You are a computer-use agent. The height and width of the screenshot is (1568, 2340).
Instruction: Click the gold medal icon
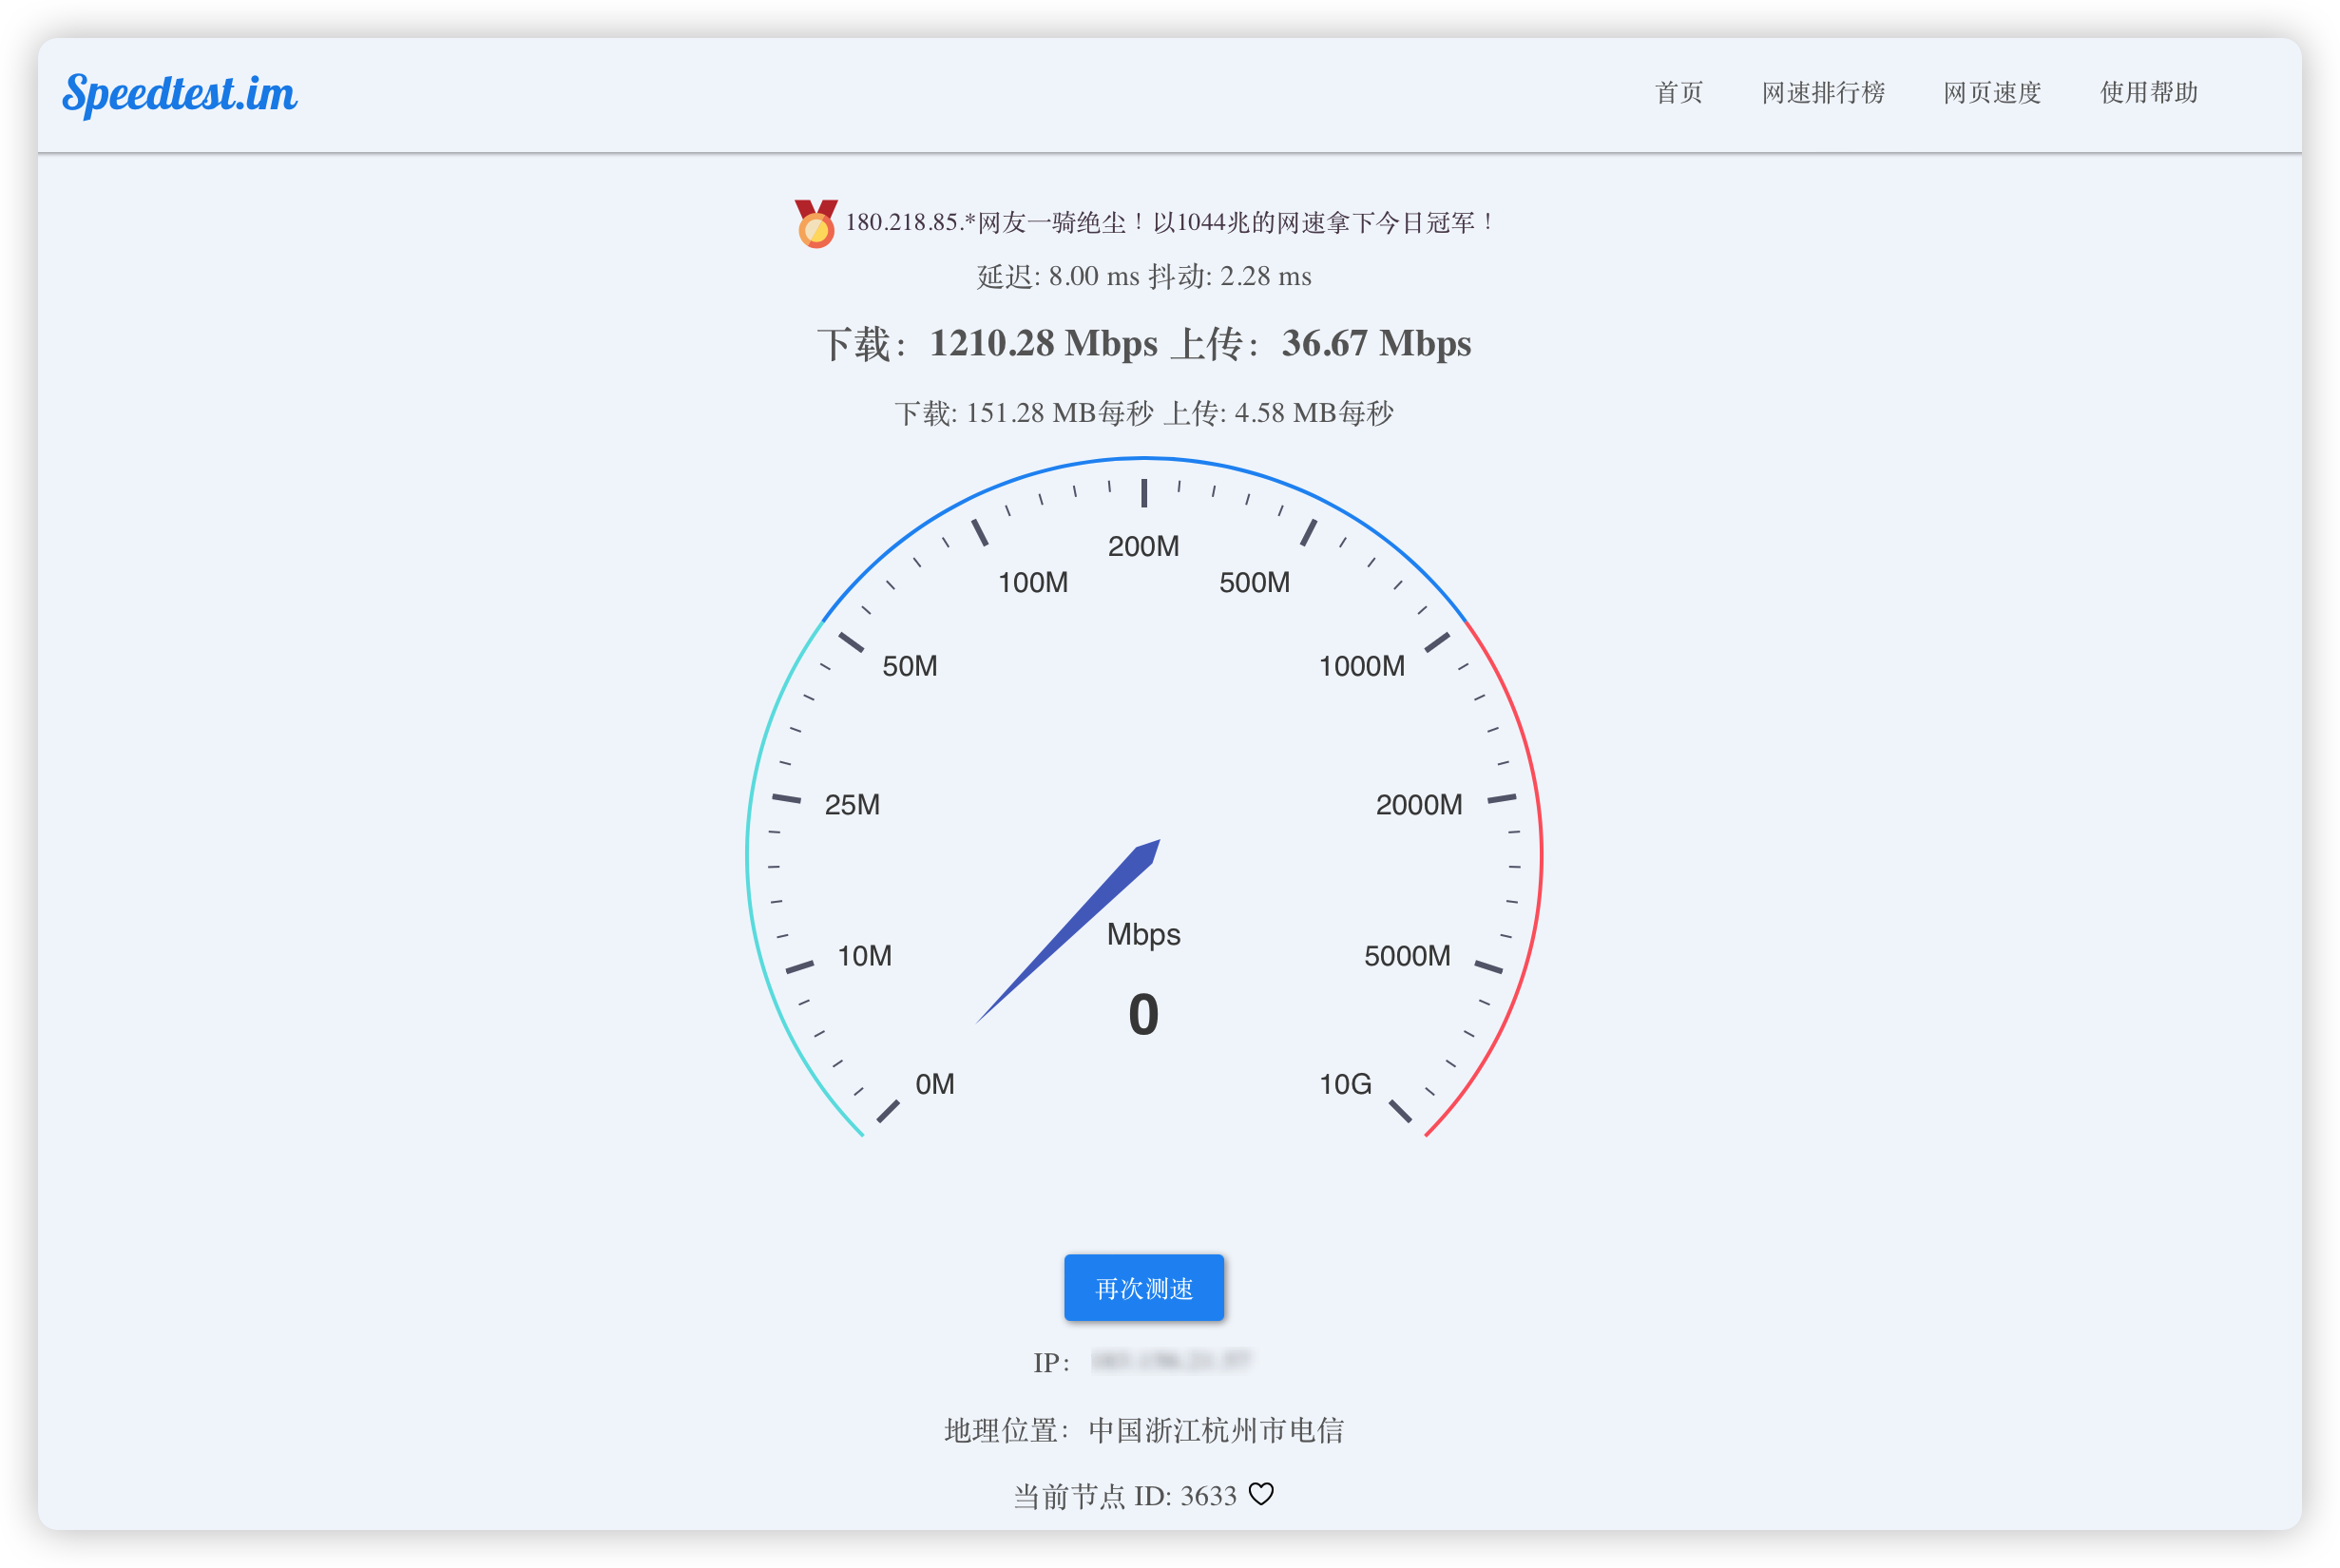816,223
